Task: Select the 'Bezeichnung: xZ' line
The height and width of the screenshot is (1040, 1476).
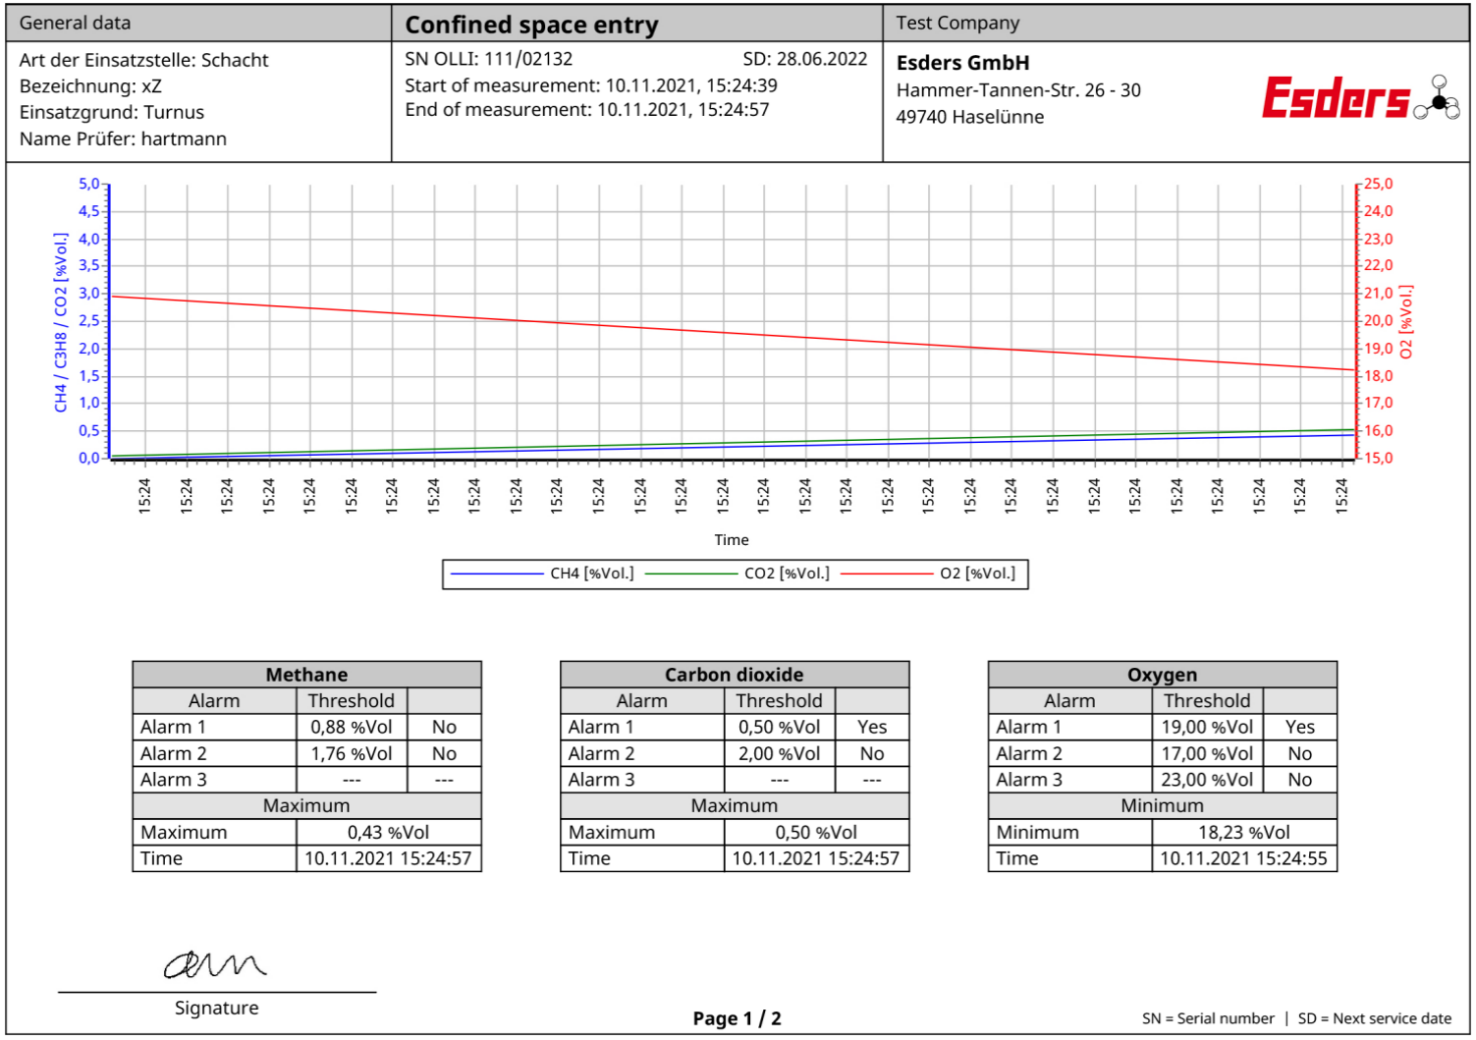Action: tap(90, 86)
